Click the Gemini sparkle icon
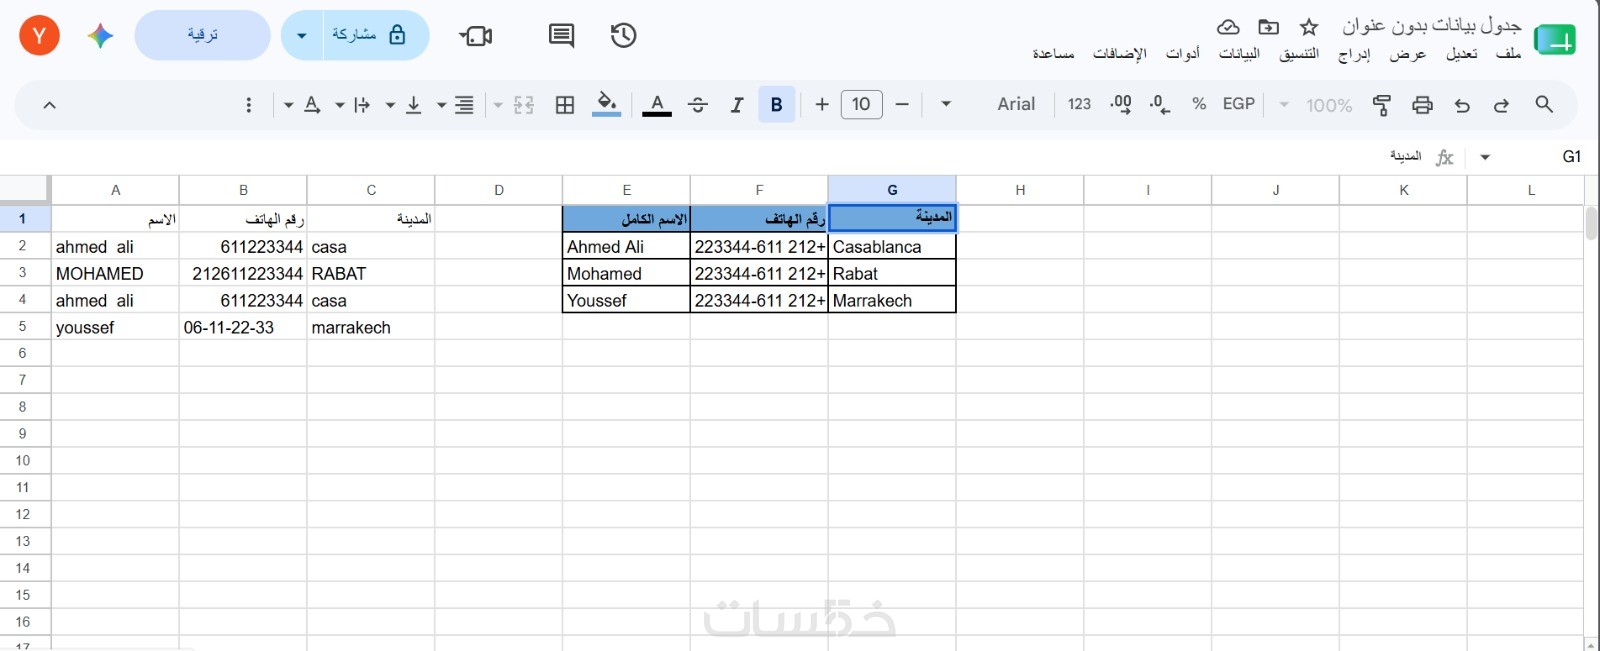Screen dimensions: 1600x651 coord(100,36)
